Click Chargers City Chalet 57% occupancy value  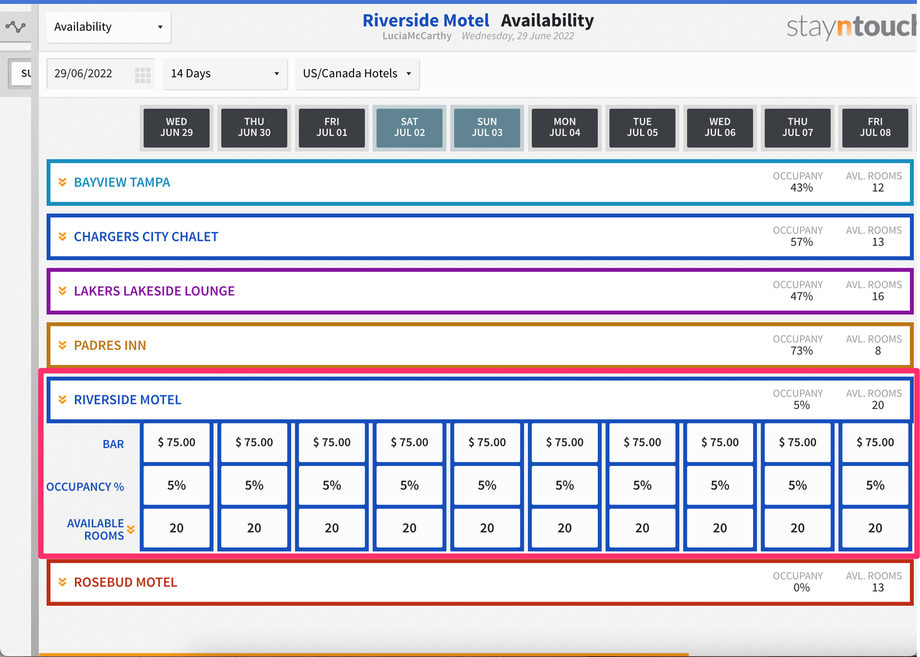[x=801, y=242]
